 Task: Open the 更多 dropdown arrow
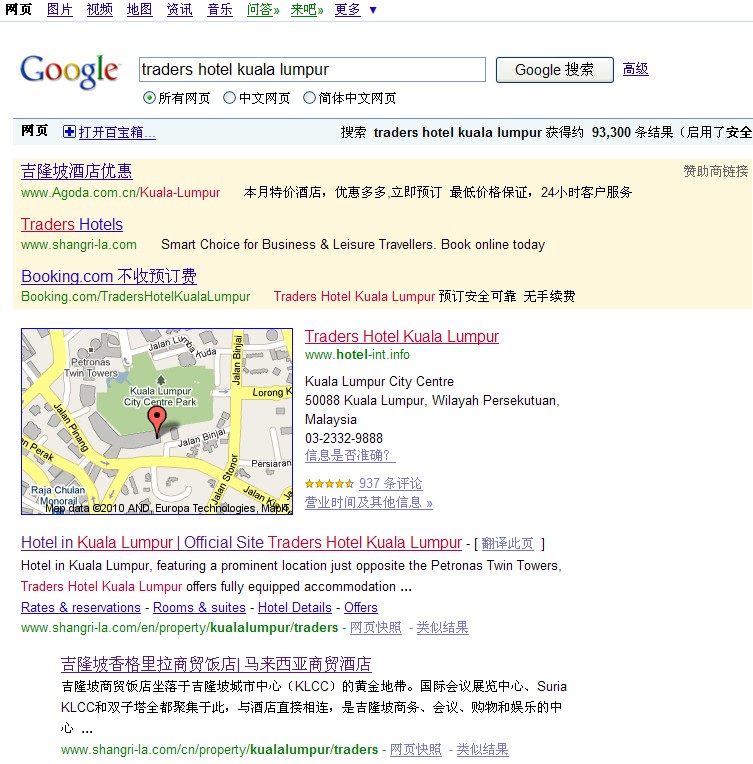tap(373, 10)
